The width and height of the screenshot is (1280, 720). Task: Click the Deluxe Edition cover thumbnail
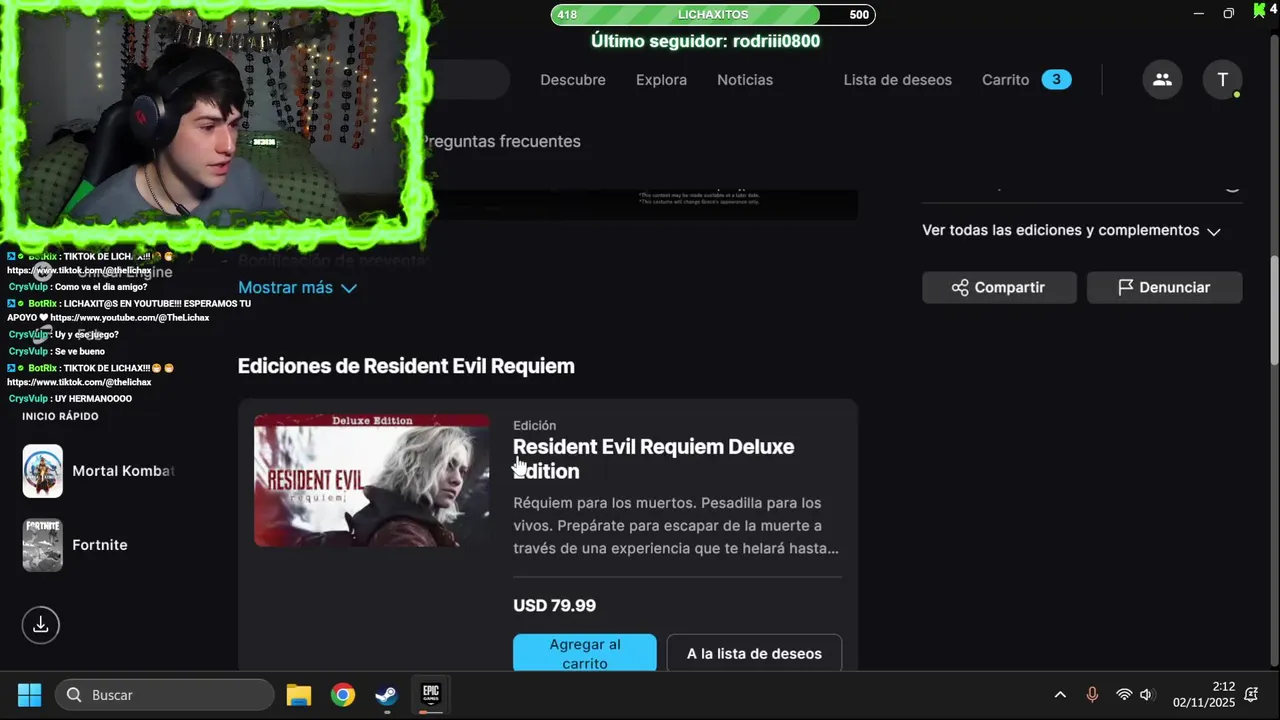[x=372, y=480]
